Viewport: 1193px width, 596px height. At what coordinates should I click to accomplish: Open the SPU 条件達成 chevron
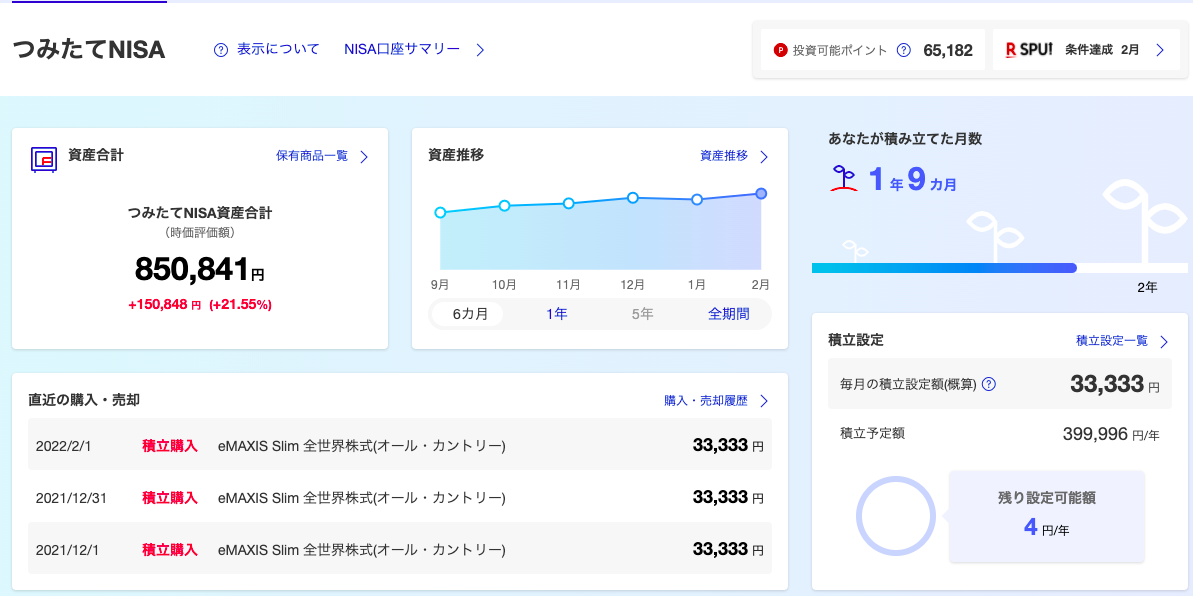(x=1160, y=50)
